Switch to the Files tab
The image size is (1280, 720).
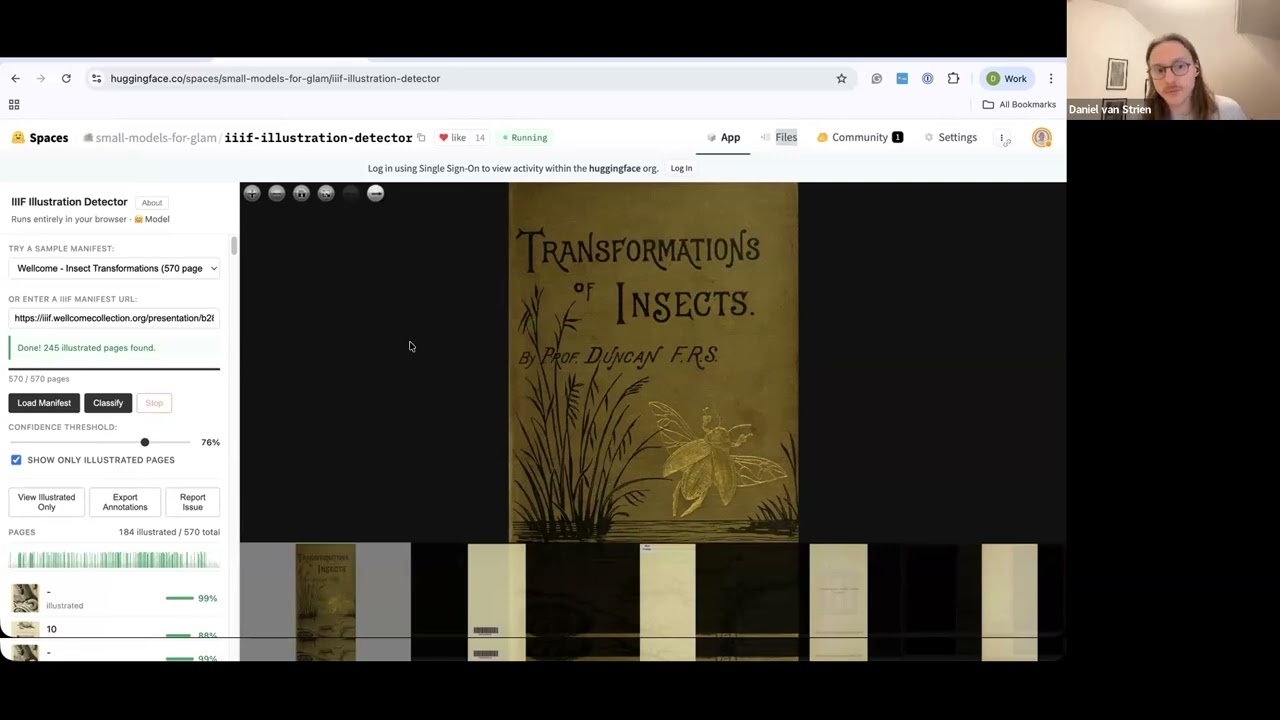pos(778,137)
